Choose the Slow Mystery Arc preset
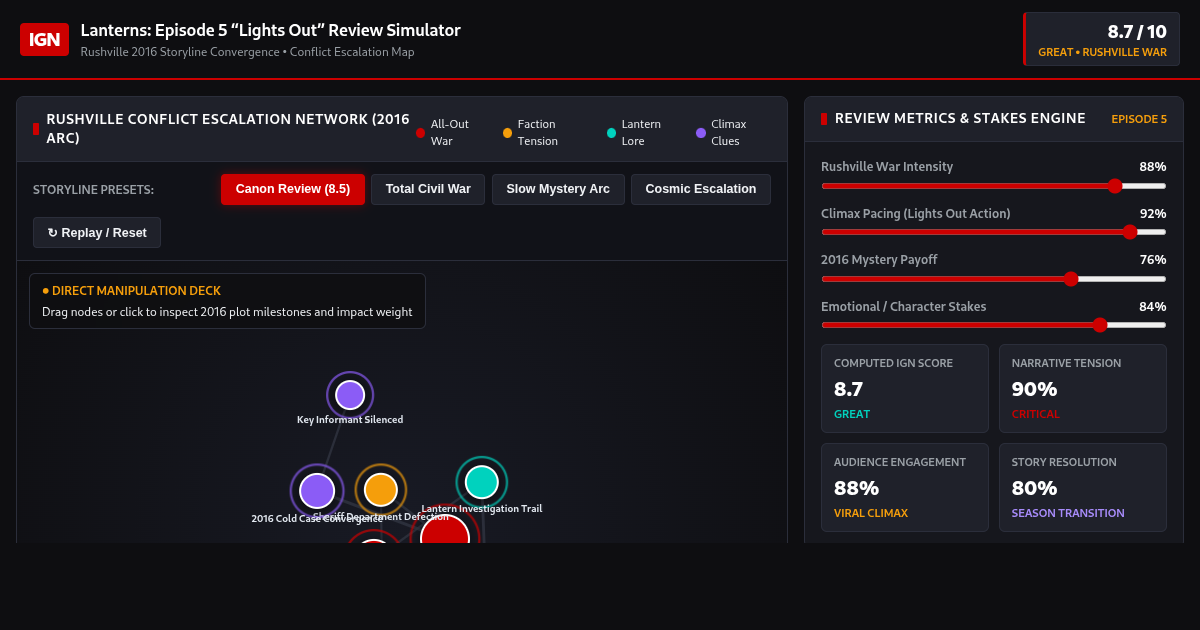The height and width of the screenshot is (630, 1200). click(558, 189)
